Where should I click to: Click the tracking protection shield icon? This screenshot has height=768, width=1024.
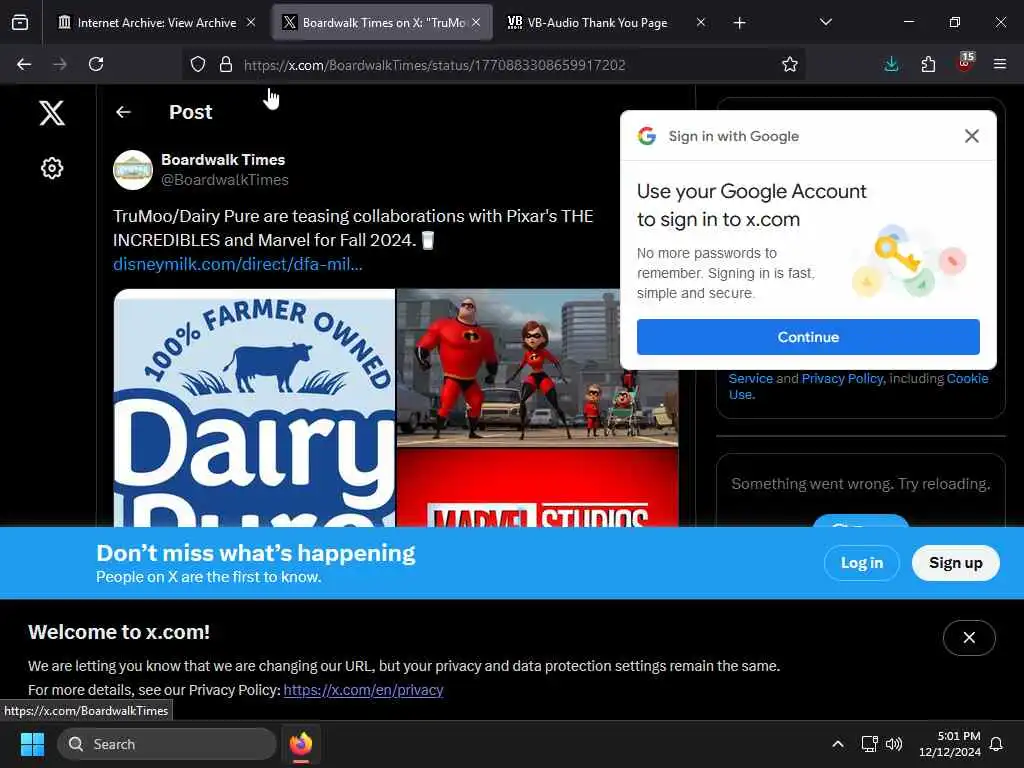(x=198, y=64)
